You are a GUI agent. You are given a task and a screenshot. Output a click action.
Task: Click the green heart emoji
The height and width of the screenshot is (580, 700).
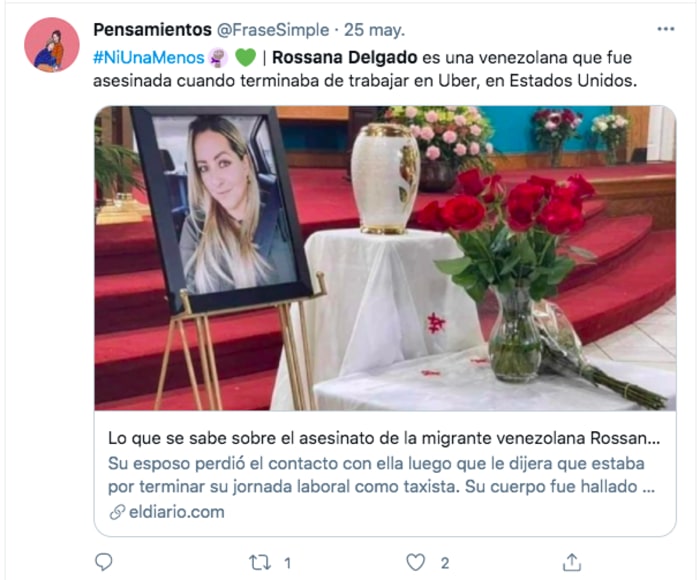(245, 58)
